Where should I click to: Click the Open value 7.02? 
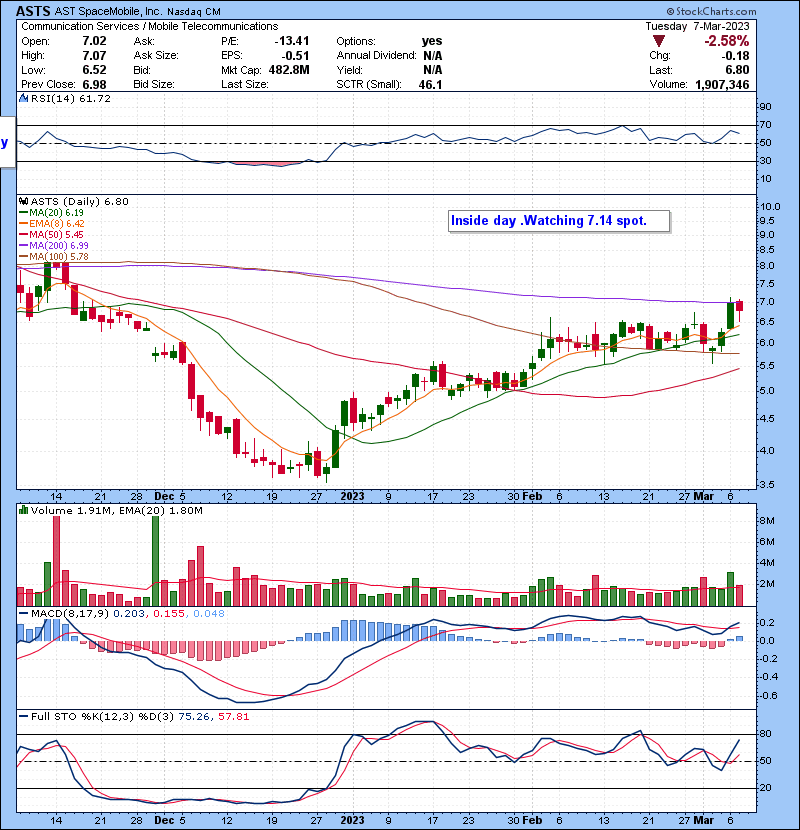point(94,41)
